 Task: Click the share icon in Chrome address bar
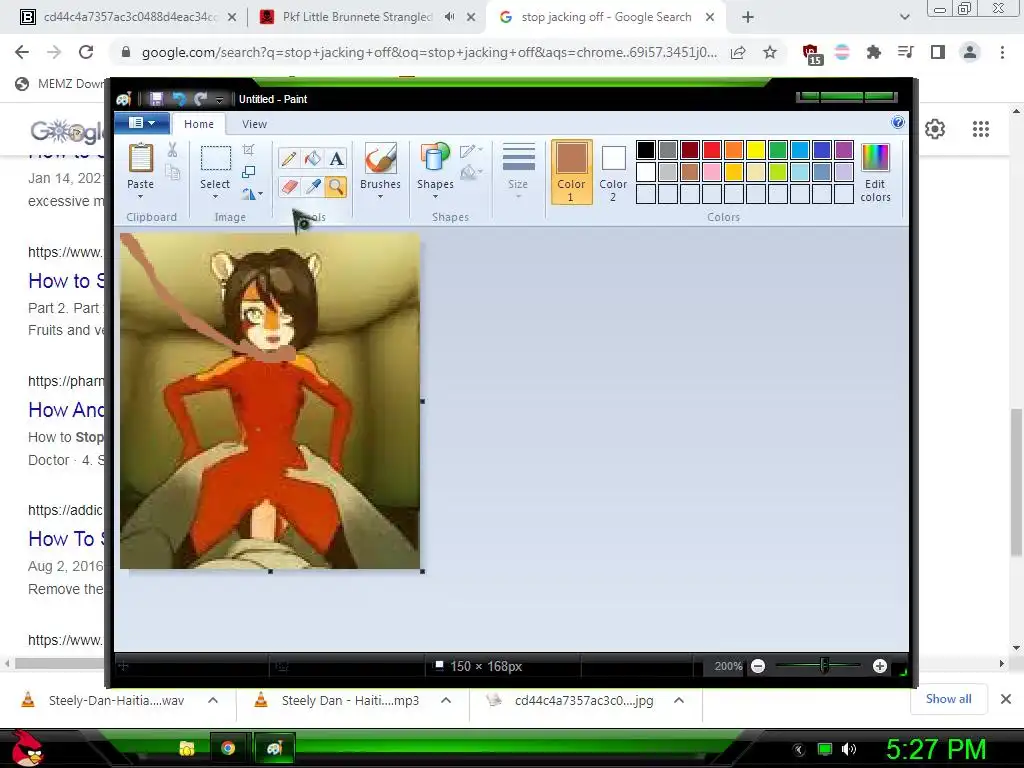coord(738,52)
